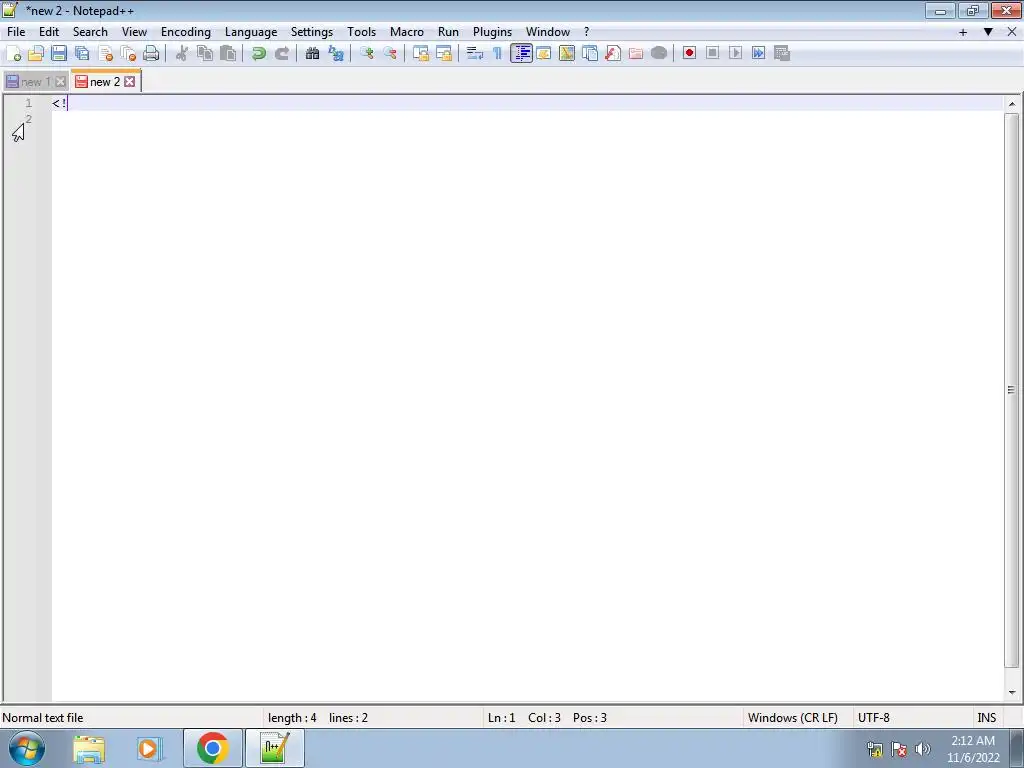Click the Save All toolbar icon
This screenshot has width=1024, height=768.
tap(82, 54)
